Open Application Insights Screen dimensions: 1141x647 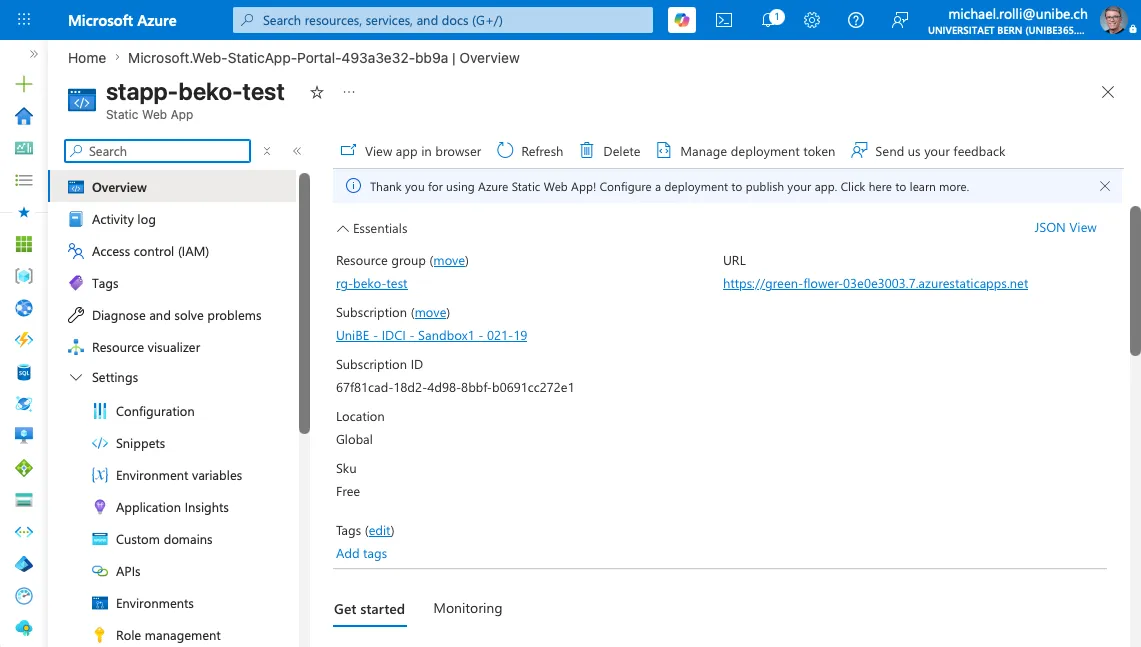[x=173, y=507]
